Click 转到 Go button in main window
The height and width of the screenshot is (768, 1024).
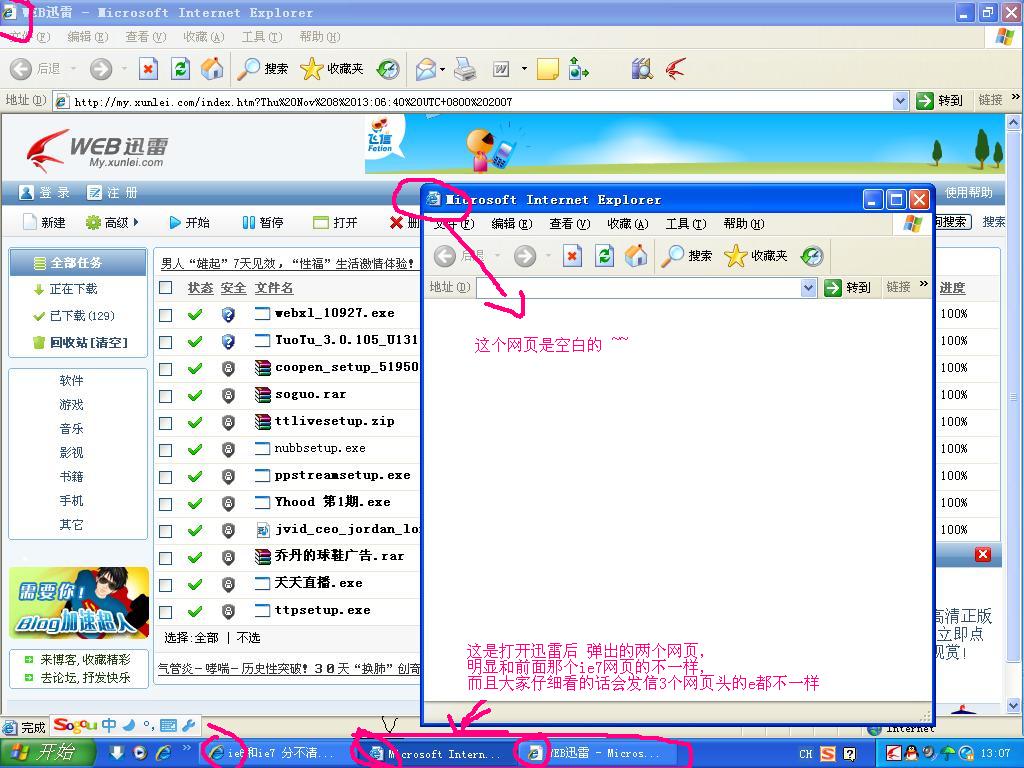(940, 101)
